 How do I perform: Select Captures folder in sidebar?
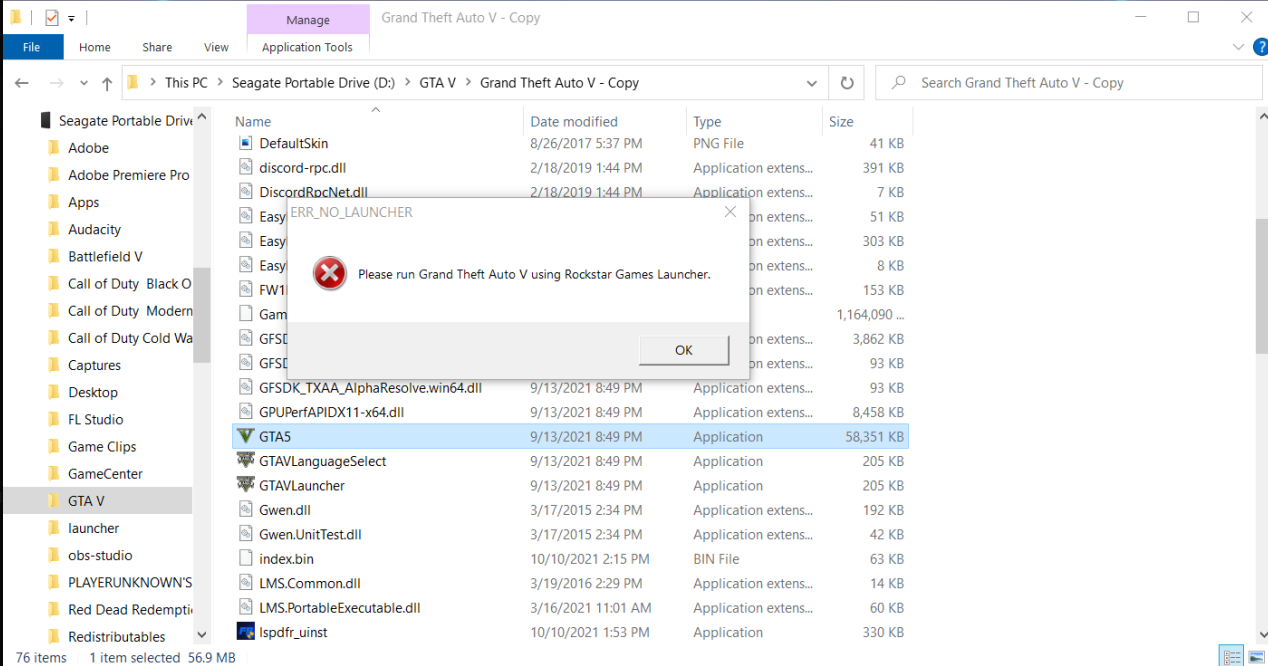click(94, 365)
